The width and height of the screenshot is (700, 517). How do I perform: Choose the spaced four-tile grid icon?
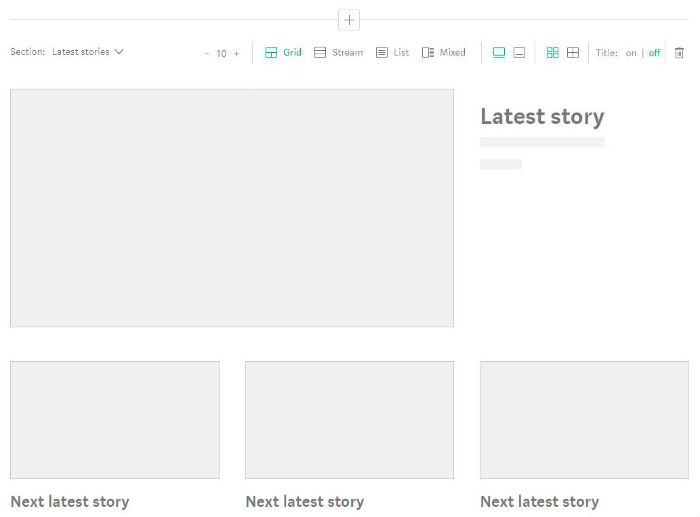pyautogui.click(x=552, y=53)
